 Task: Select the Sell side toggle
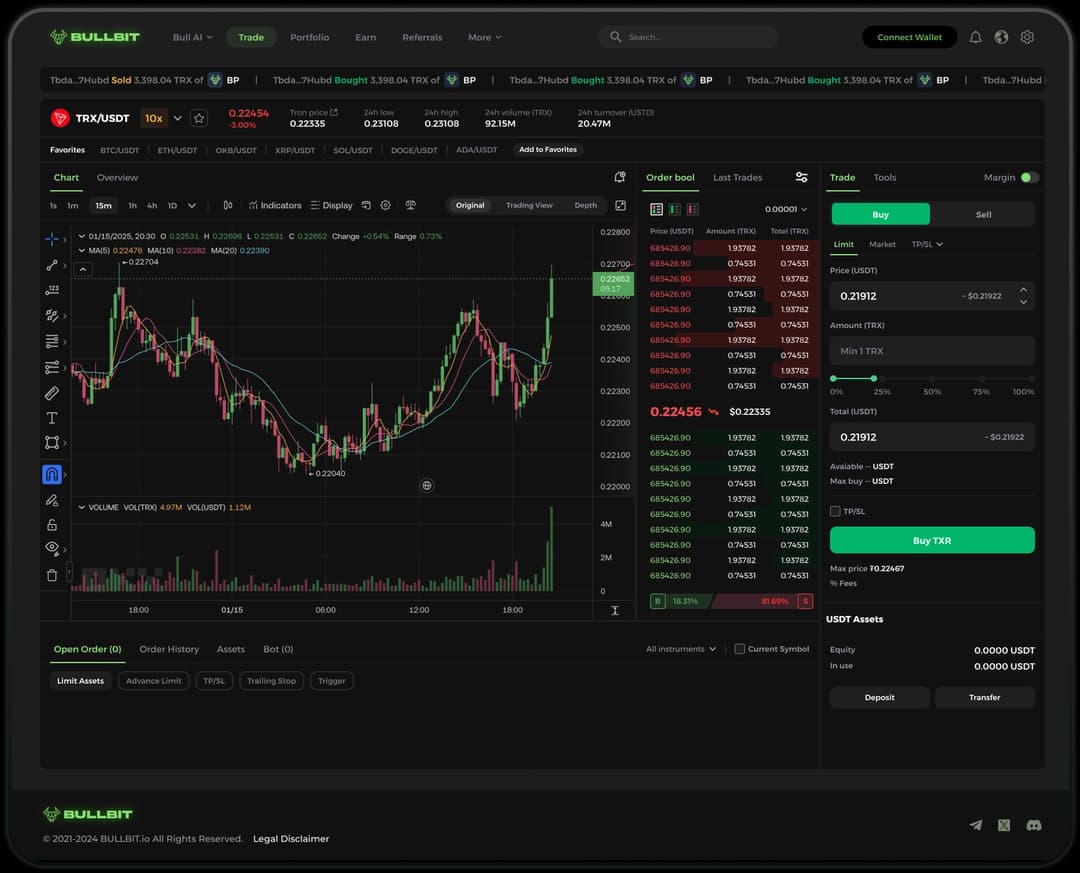click(x=983, y=214)
